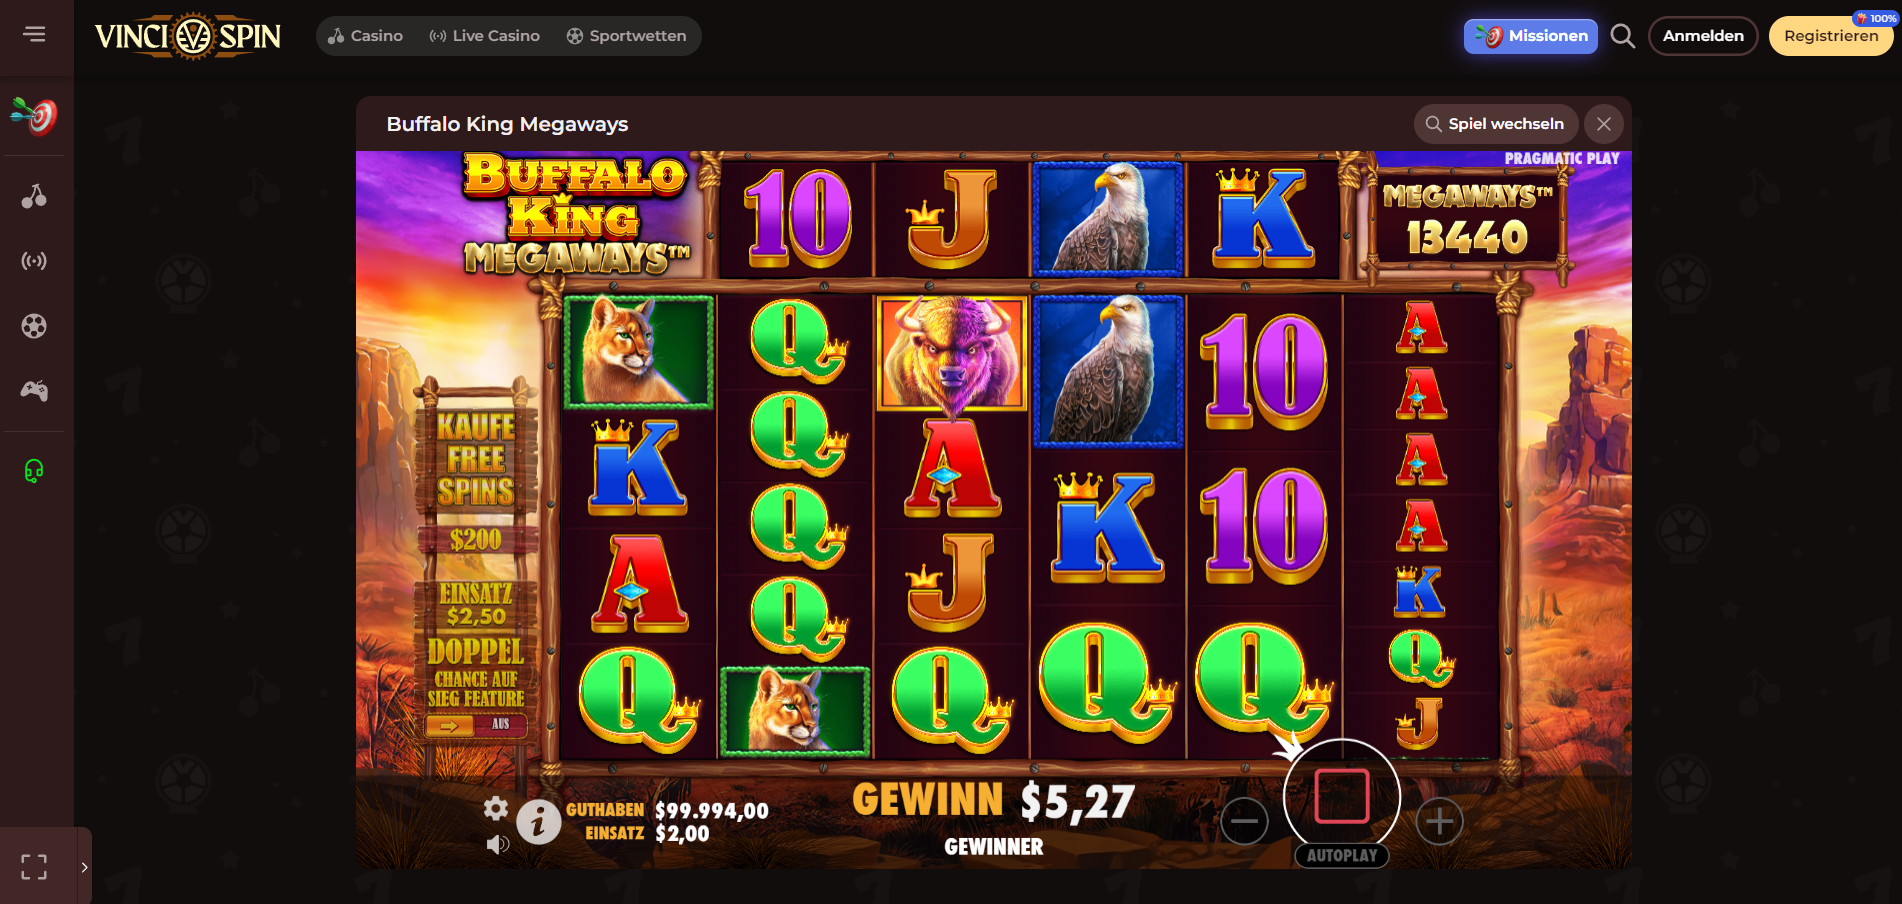Open the hamburger menu icon
The width and height of the screenshot is (1902, 904).
[x=34, y=35]
